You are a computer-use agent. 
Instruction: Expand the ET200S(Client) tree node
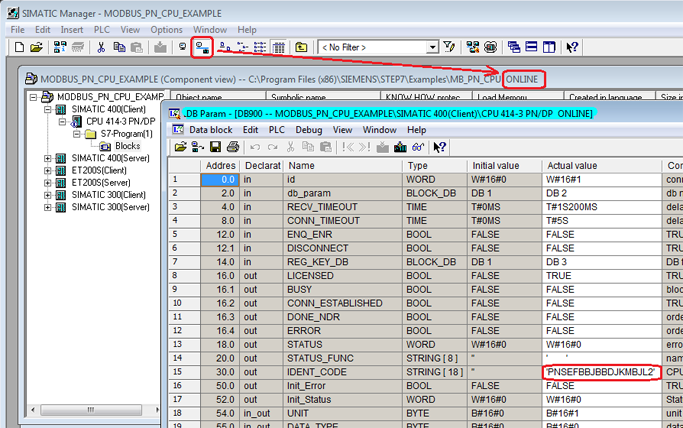(48, 170)
